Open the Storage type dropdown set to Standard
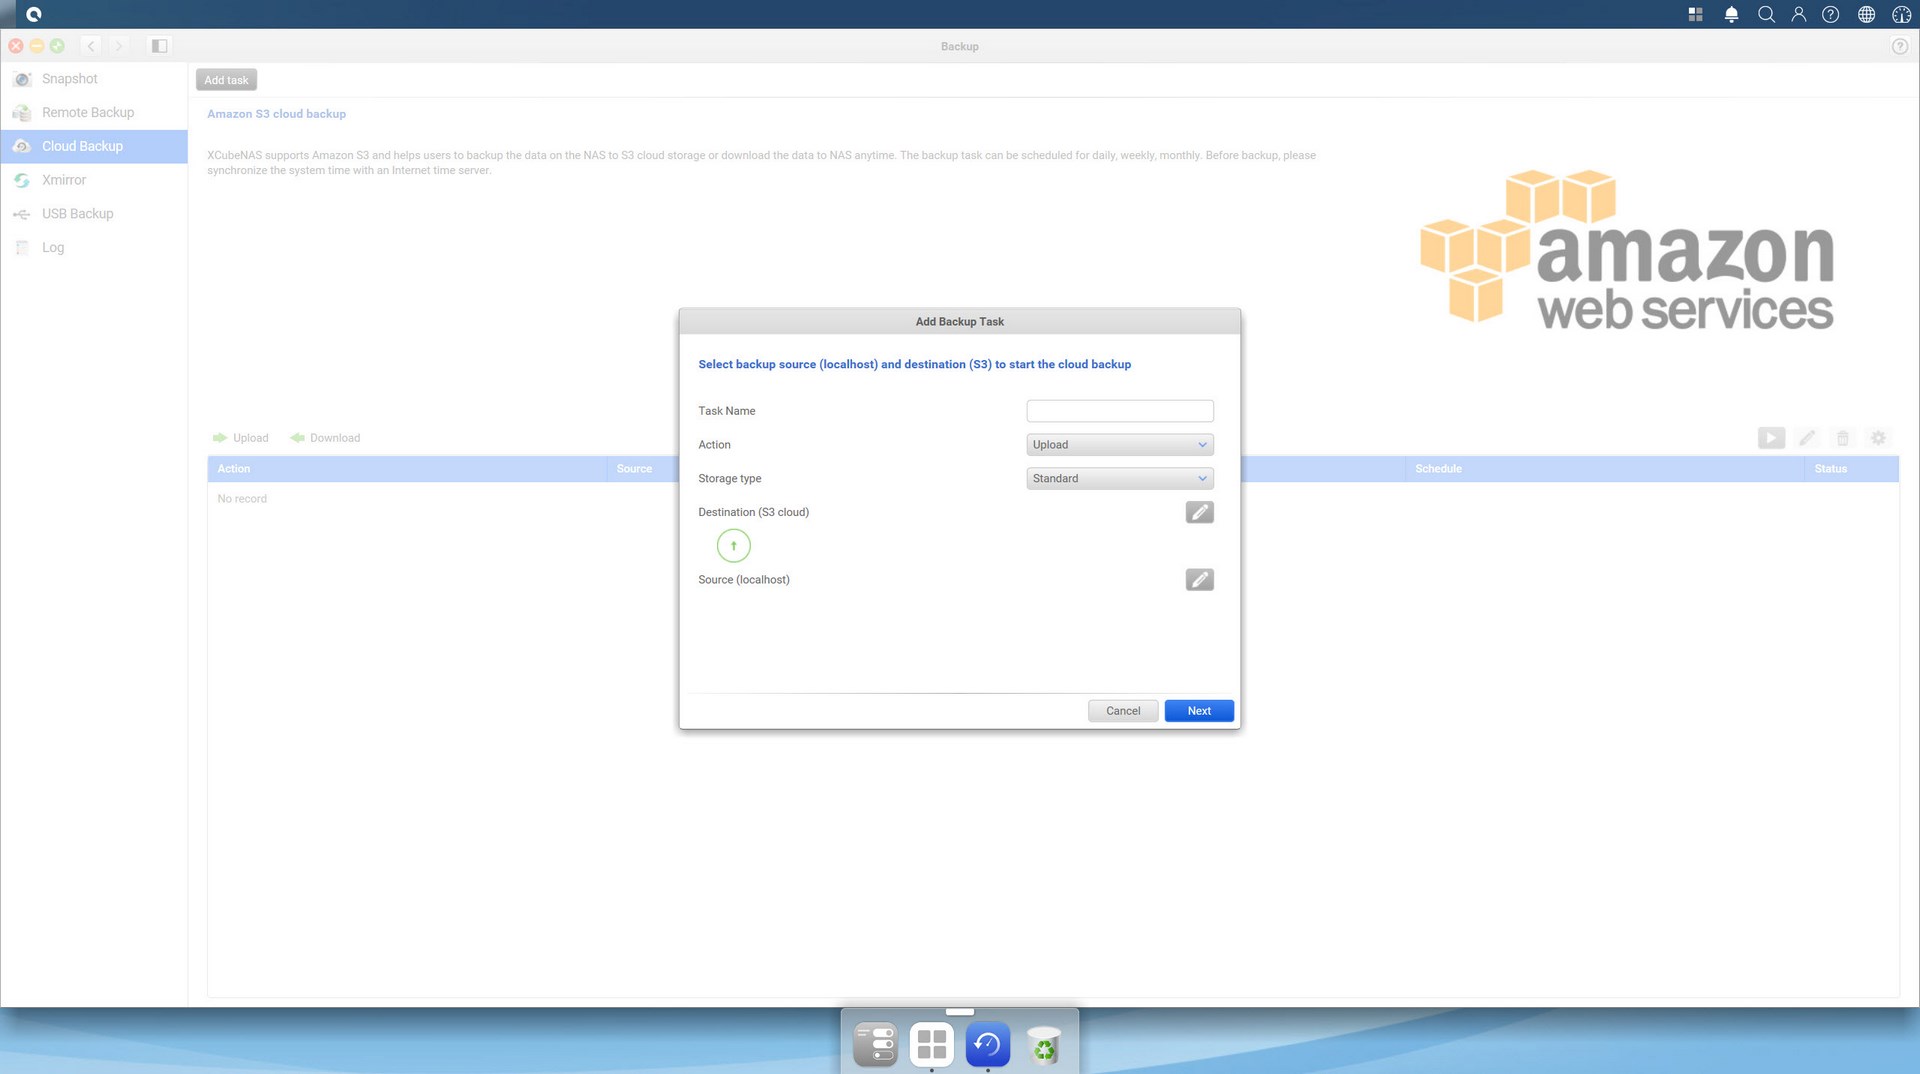This screenshot has height=1074, width=1920. coord(1120,479)
